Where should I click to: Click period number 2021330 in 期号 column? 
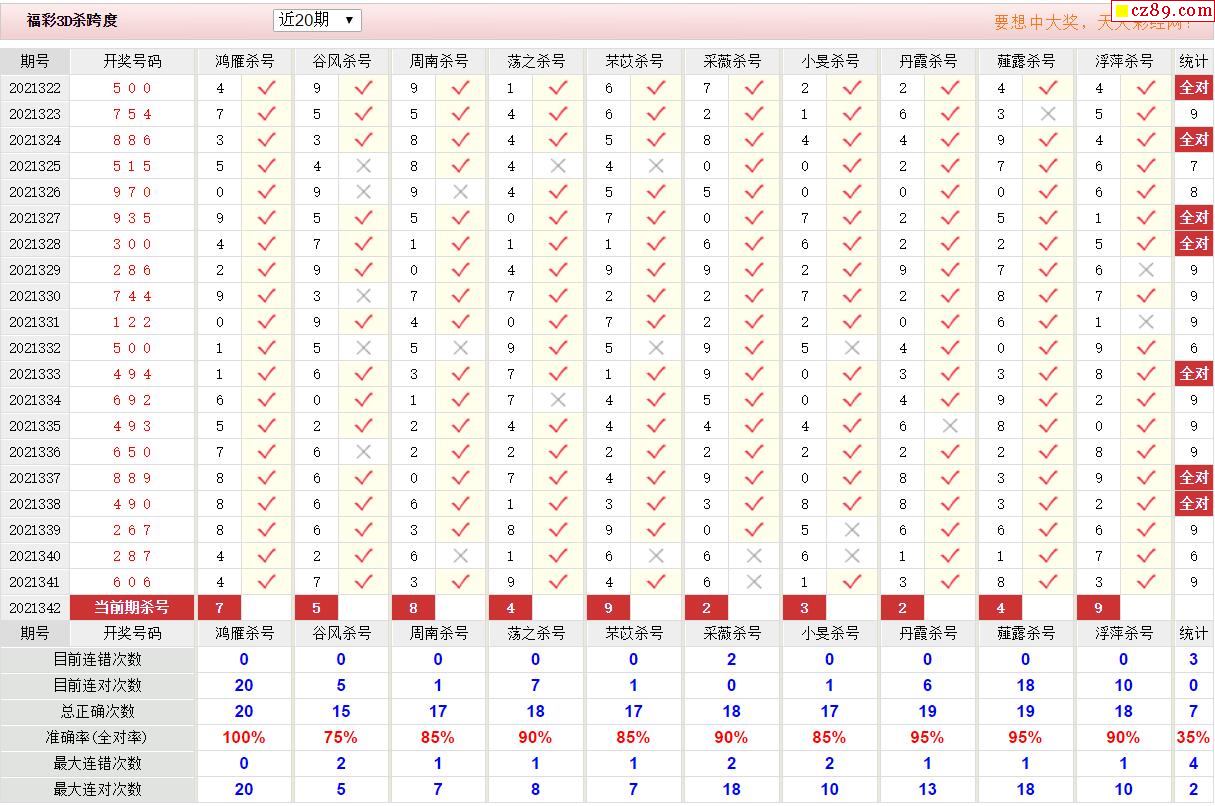pyautogui.click(x=35, y=296)
